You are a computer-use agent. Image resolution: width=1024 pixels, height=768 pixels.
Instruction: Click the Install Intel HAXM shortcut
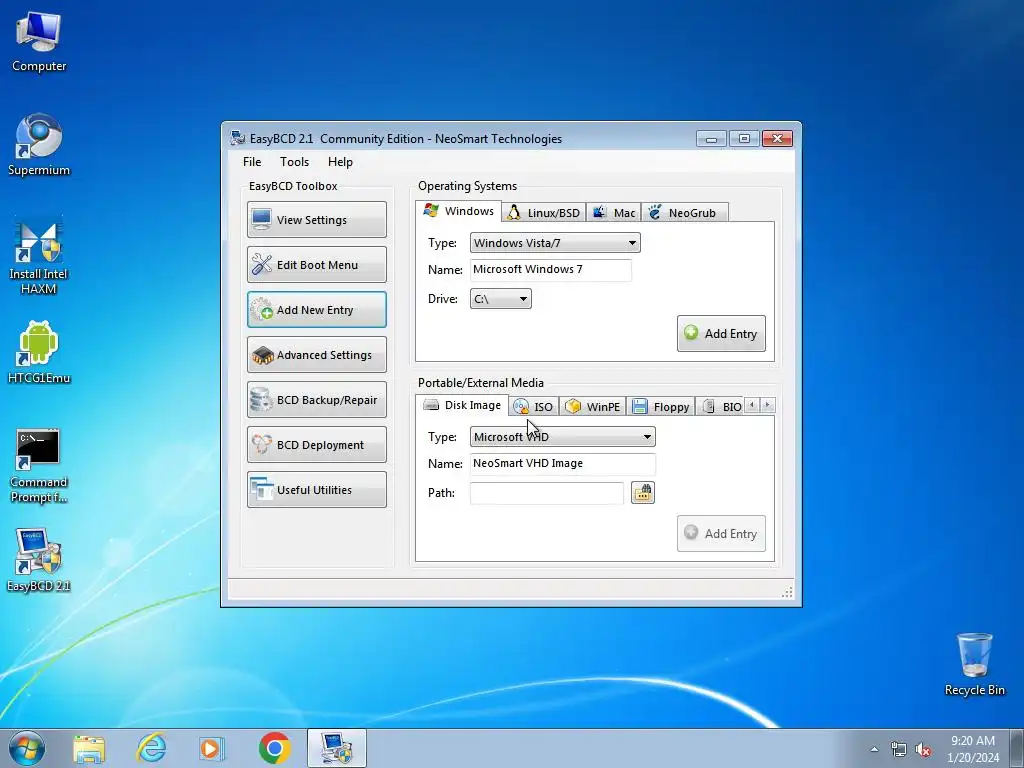click(39, 256)
